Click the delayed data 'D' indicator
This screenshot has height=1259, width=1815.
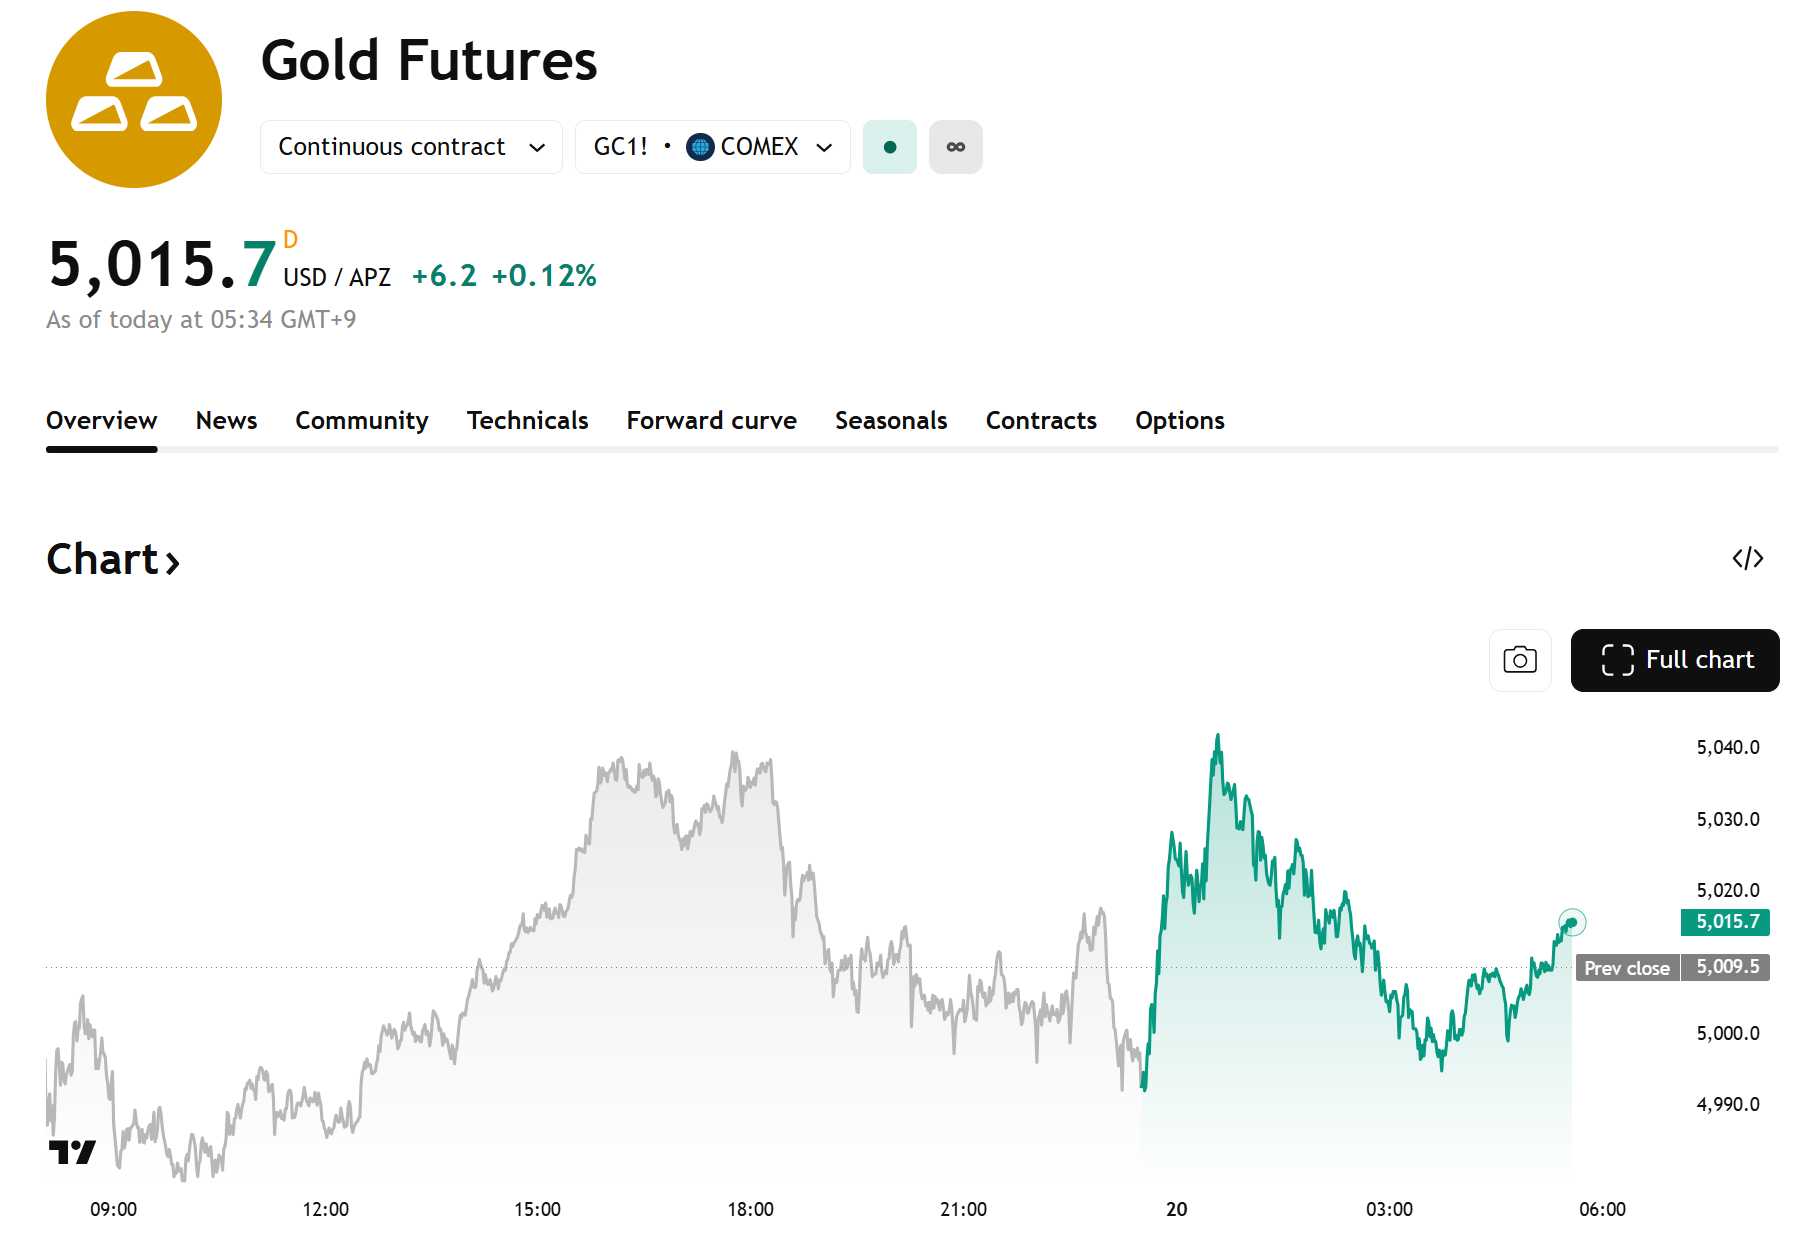click(290, 239)
